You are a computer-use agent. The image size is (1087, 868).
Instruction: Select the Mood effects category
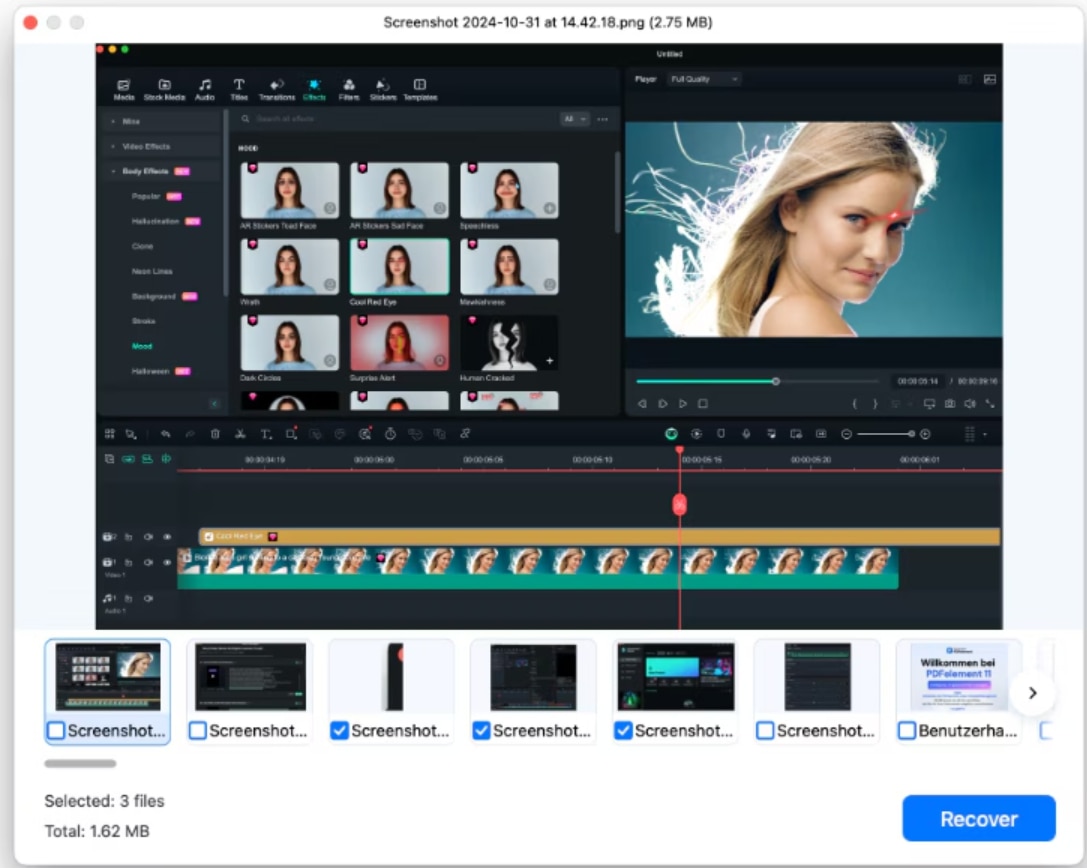click(x=142, y=346)
